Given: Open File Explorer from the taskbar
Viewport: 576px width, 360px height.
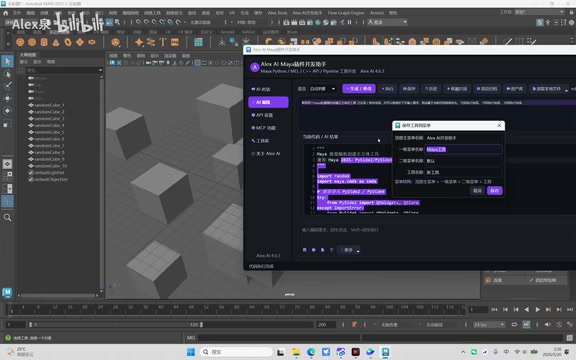Looking at the screenshot, I should click(x=296, y=352).
